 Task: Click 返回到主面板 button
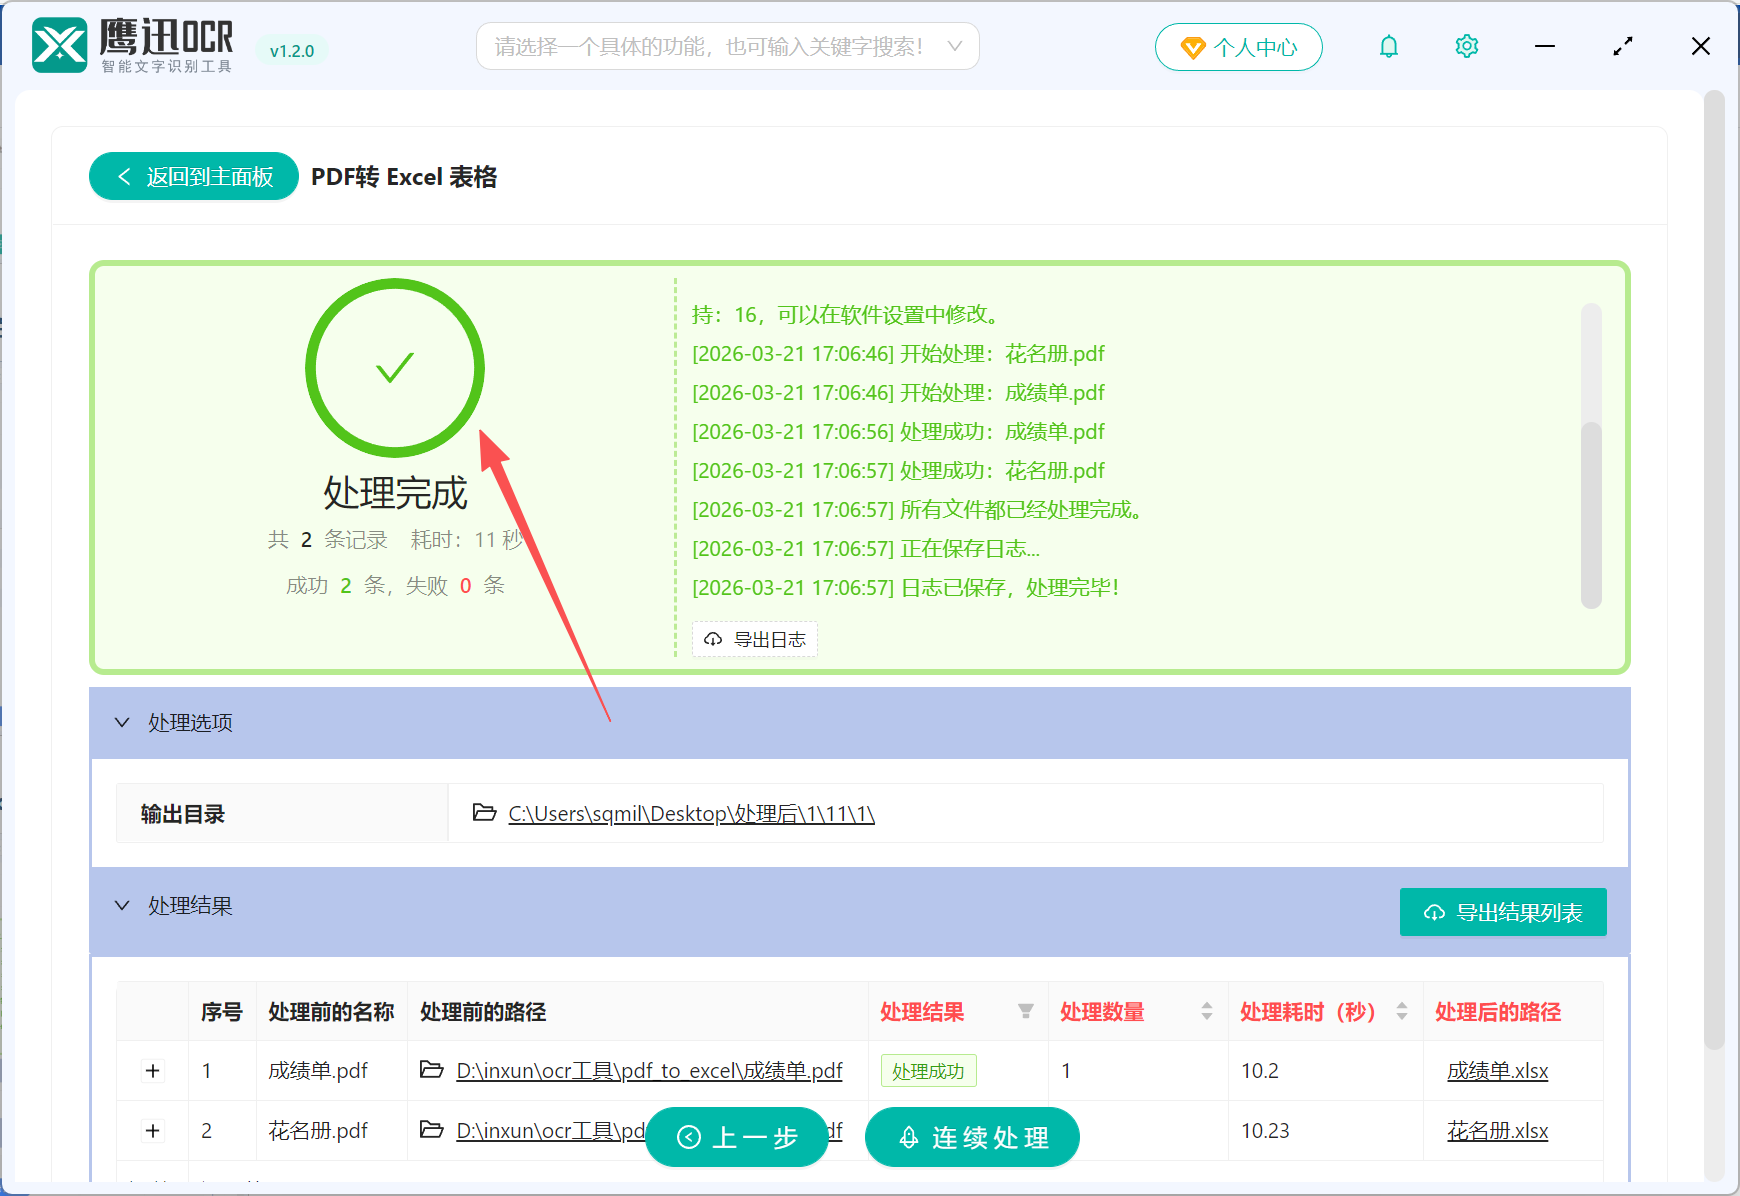coord(192,176)
